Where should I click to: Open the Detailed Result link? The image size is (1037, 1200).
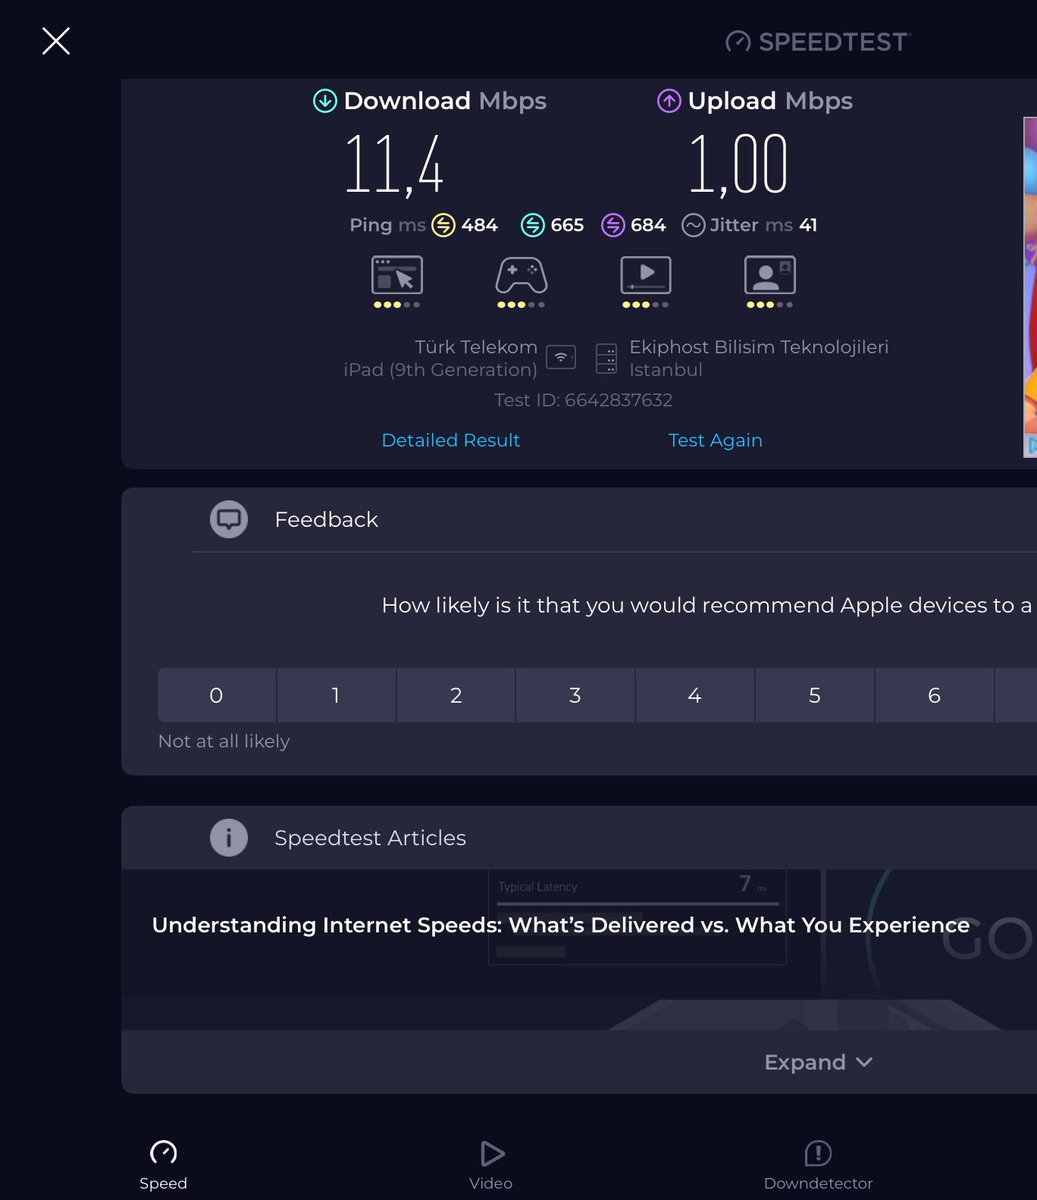point(451,440)
